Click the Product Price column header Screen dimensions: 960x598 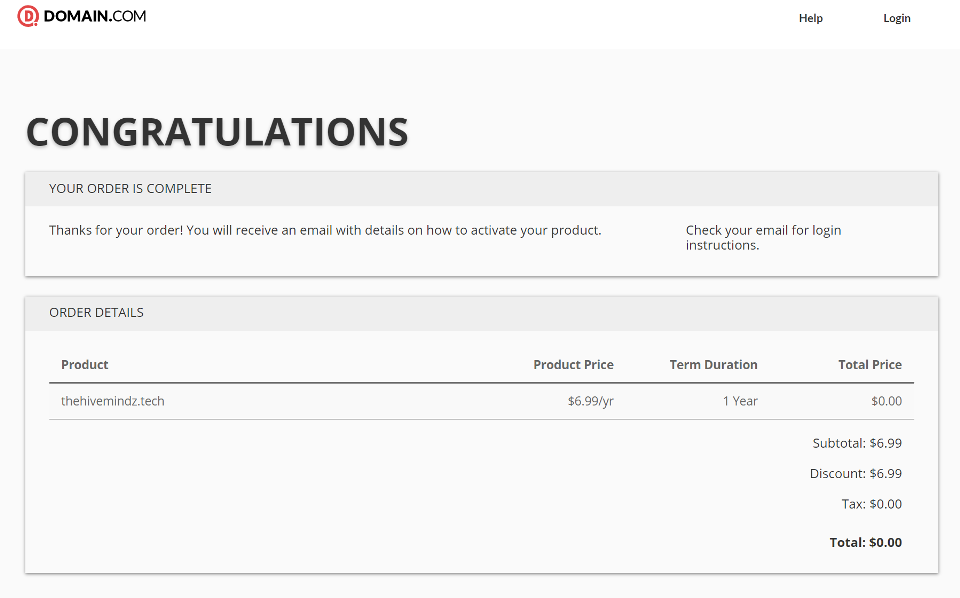[x=573, y=365]
